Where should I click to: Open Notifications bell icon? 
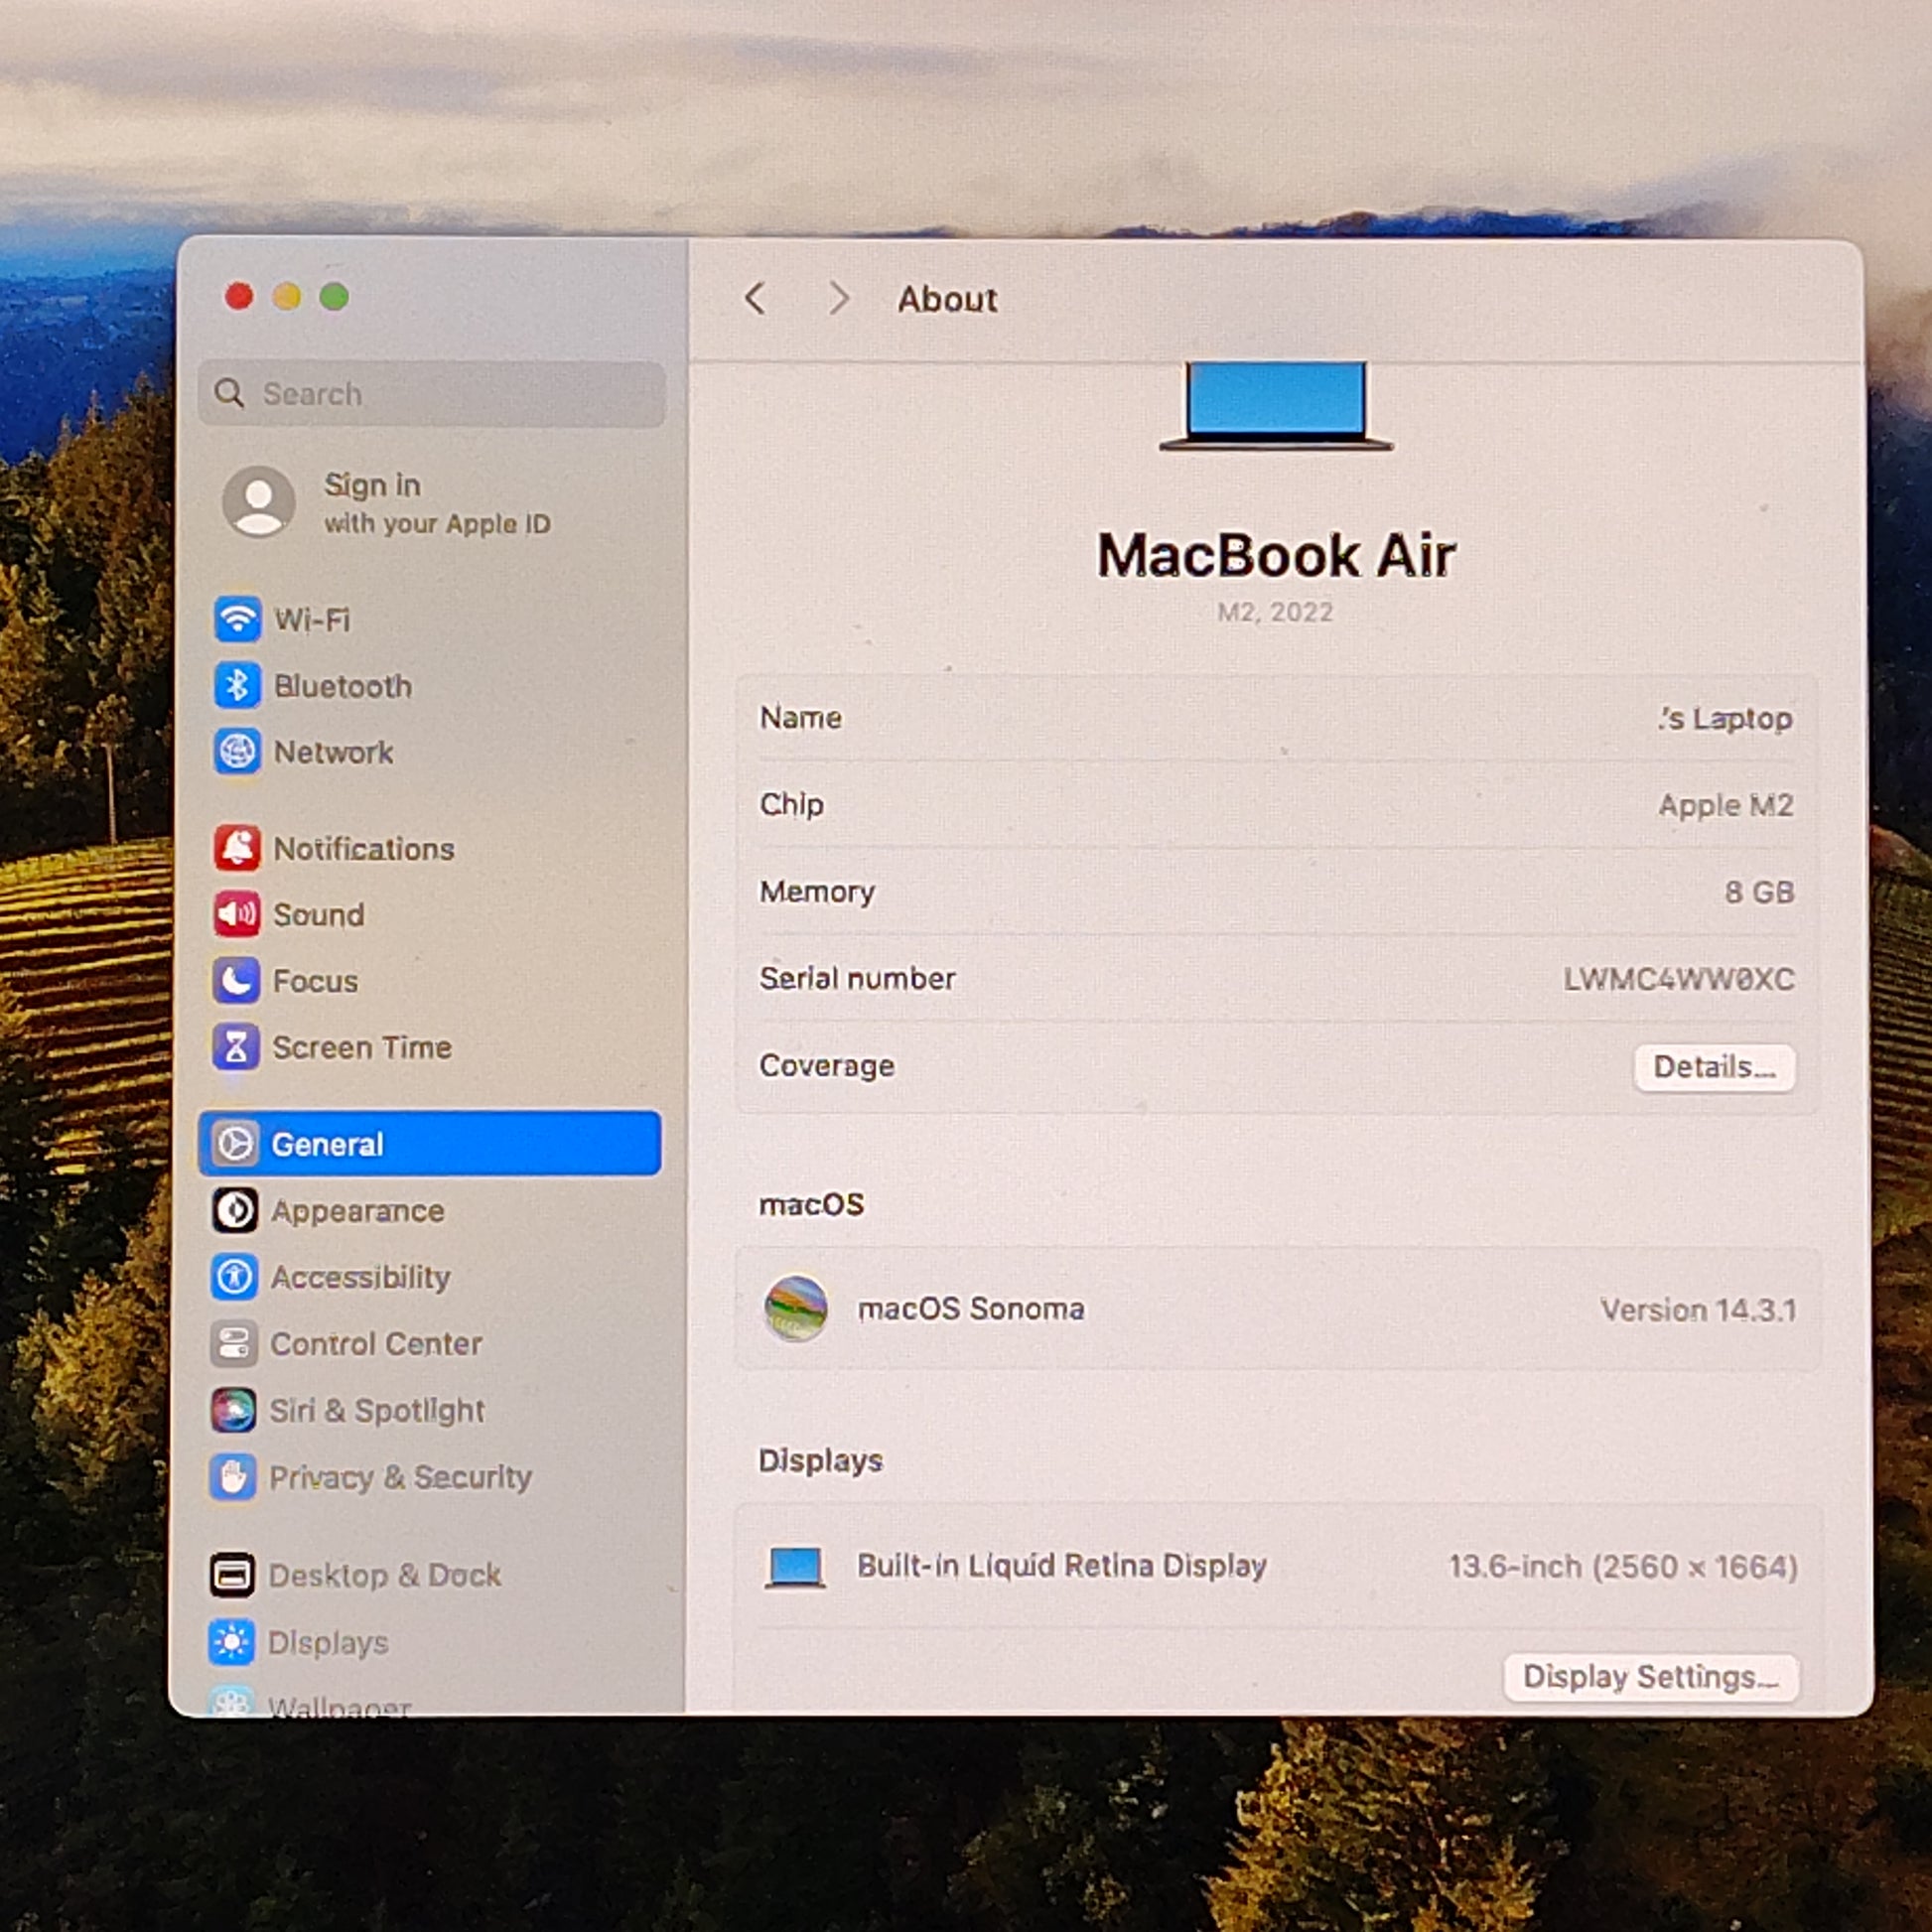[x=237, y=848]
